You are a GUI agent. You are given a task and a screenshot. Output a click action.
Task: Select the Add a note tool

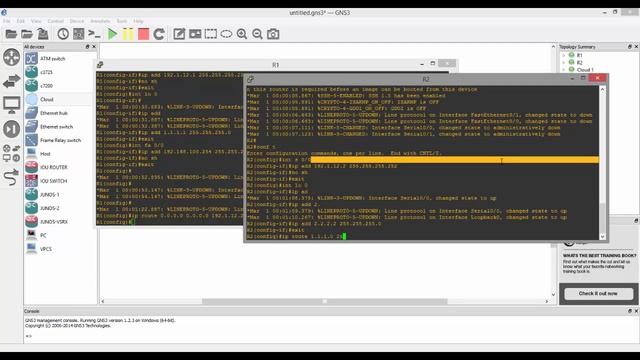tap(179, 34)
